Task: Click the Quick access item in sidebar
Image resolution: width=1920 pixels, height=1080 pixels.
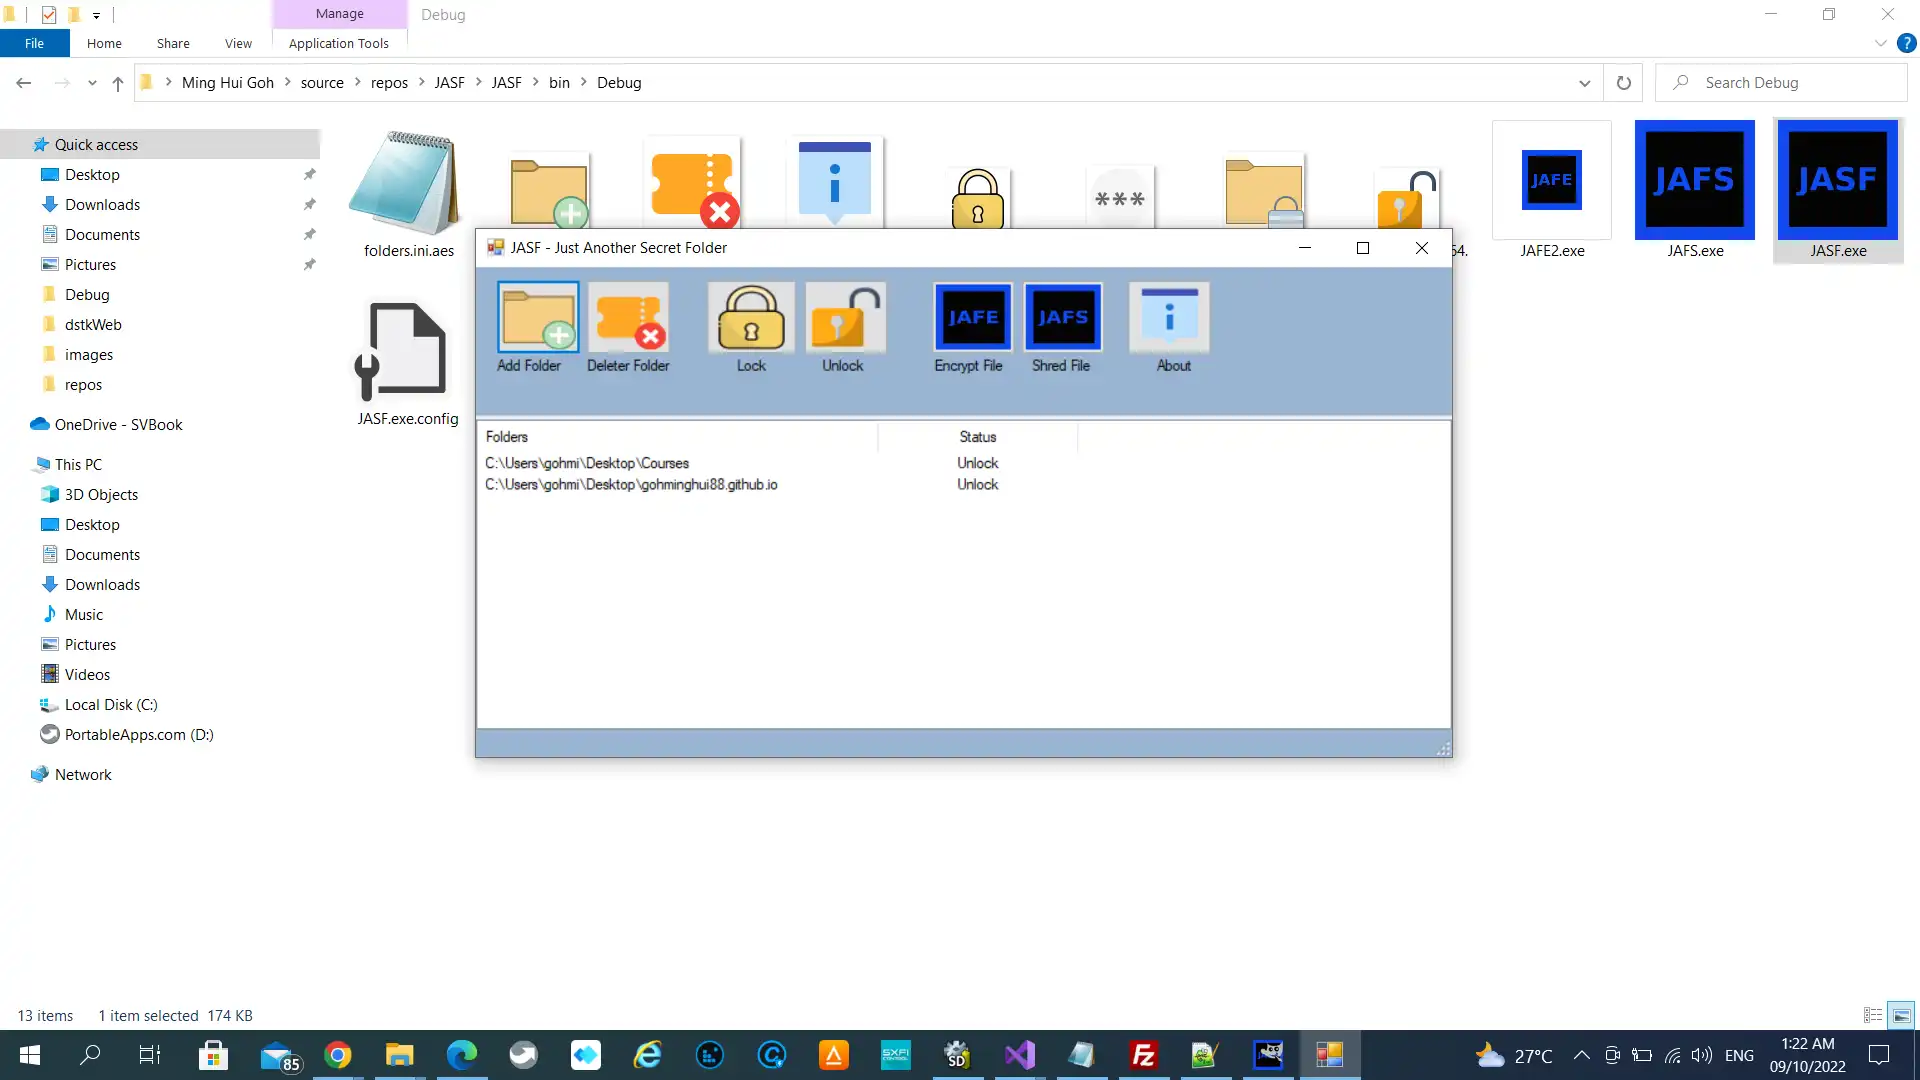Action: [96, 144]
